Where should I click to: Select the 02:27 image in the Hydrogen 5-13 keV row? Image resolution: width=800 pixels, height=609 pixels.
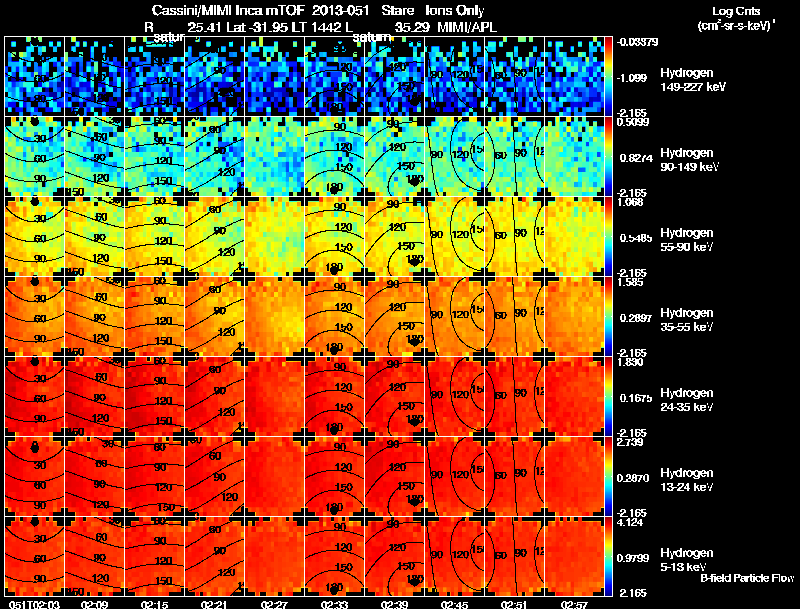274,557
